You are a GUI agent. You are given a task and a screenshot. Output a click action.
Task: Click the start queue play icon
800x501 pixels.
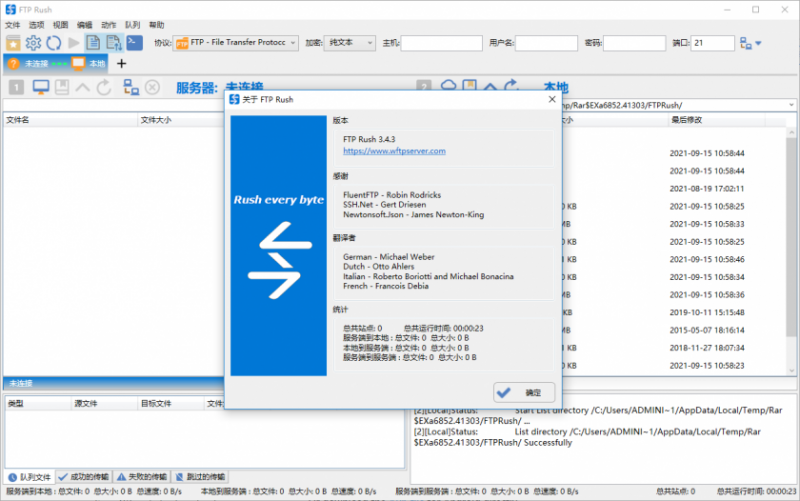coord(74,43)
